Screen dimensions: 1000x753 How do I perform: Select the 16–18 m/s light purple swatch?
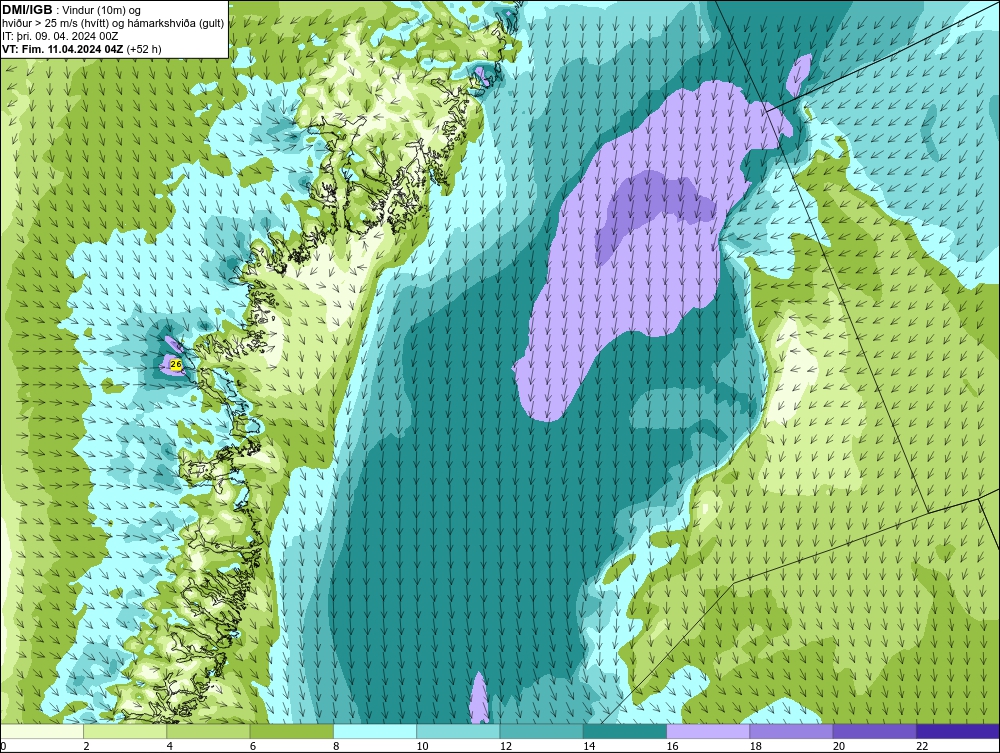708,731
